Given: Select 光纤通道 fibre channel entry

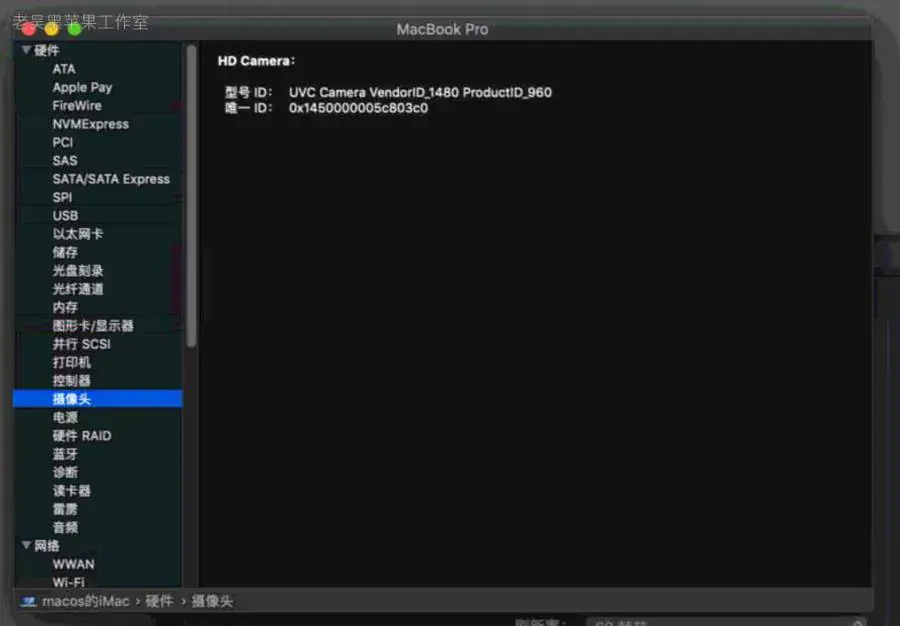Looking at the screenshot, I should 78,289.
